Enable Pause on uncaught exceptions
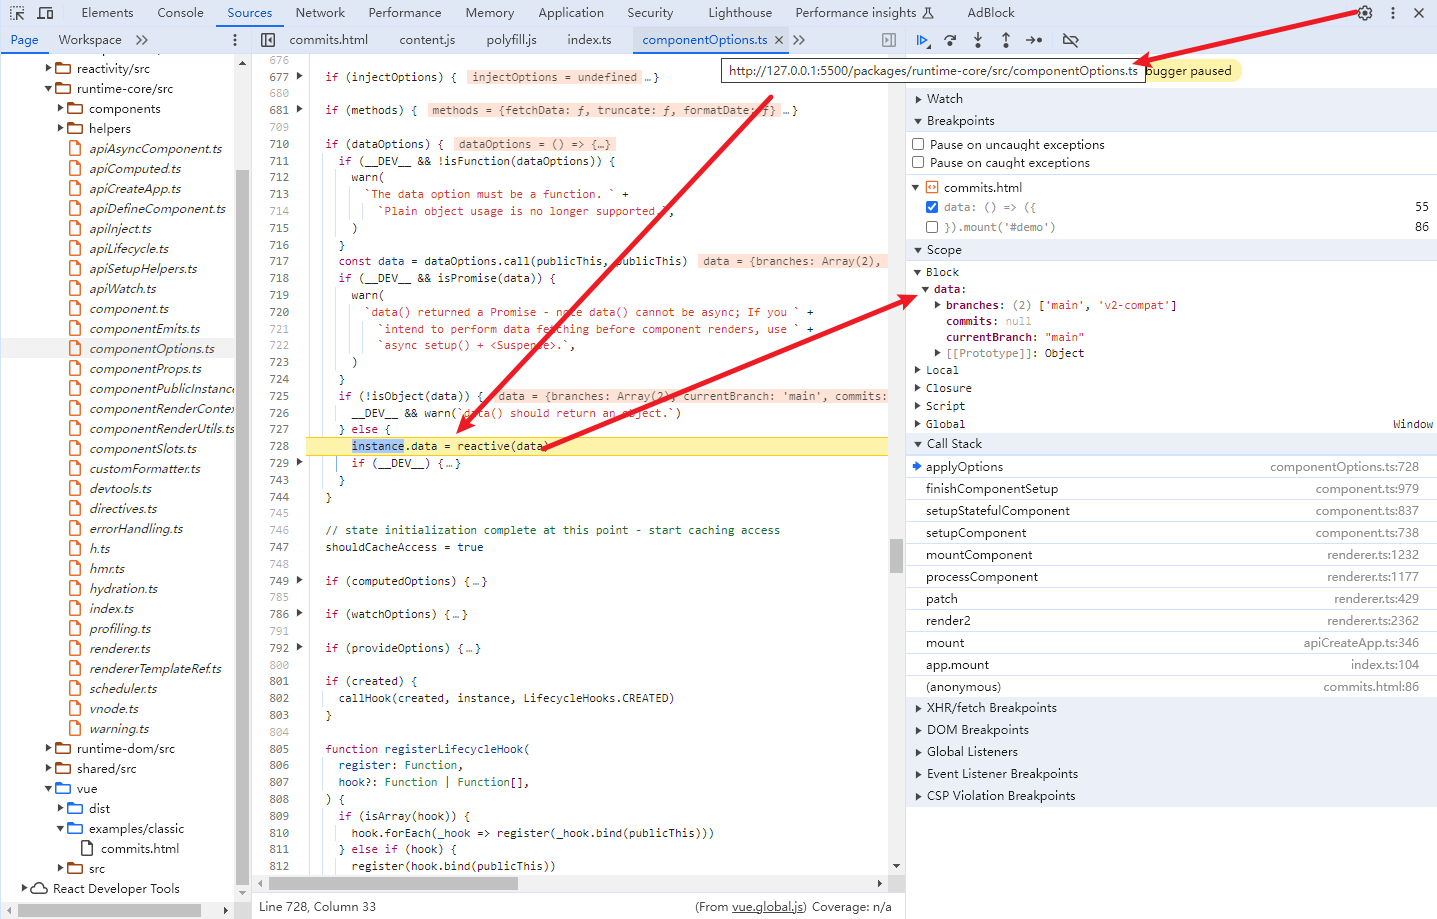The width and height of the screenshot is (1437, 919). (x=918, y=145)
